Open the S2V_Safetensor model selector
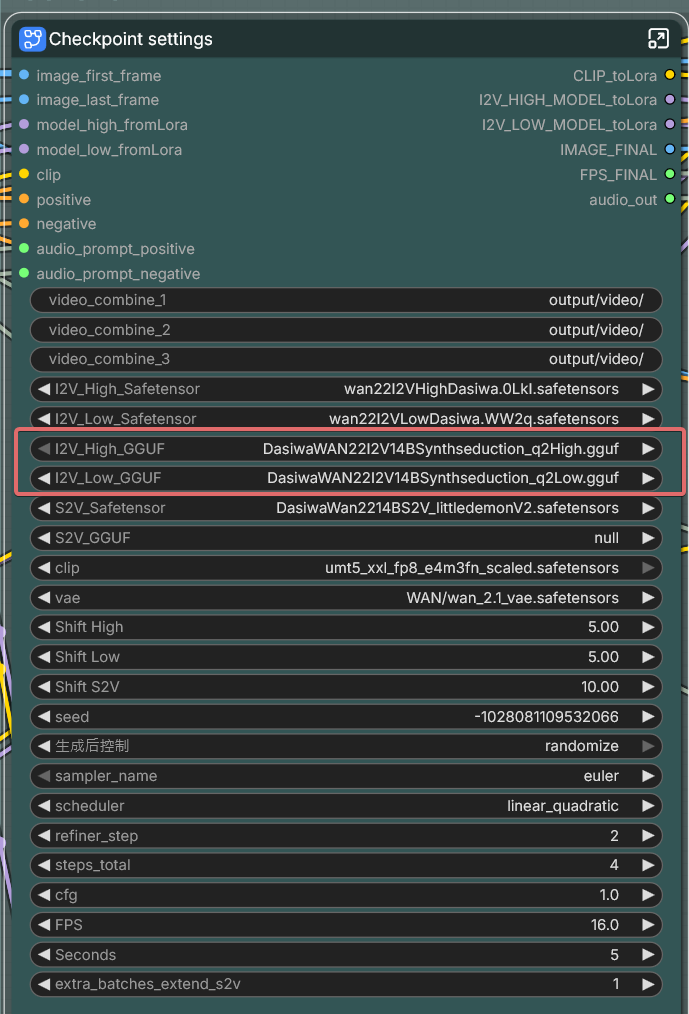689x1014 pixels. pyautogui.click(x=345, y=508)
